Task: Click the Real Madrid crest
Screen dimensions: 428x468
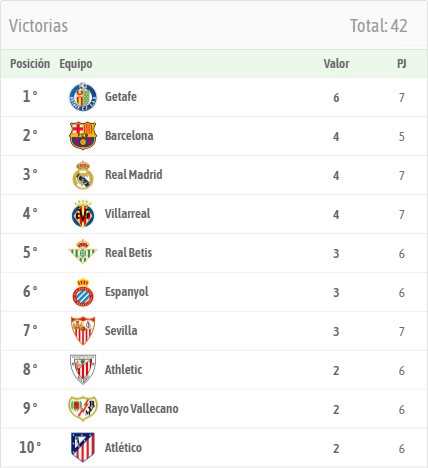Action: [x=83, y=175]
